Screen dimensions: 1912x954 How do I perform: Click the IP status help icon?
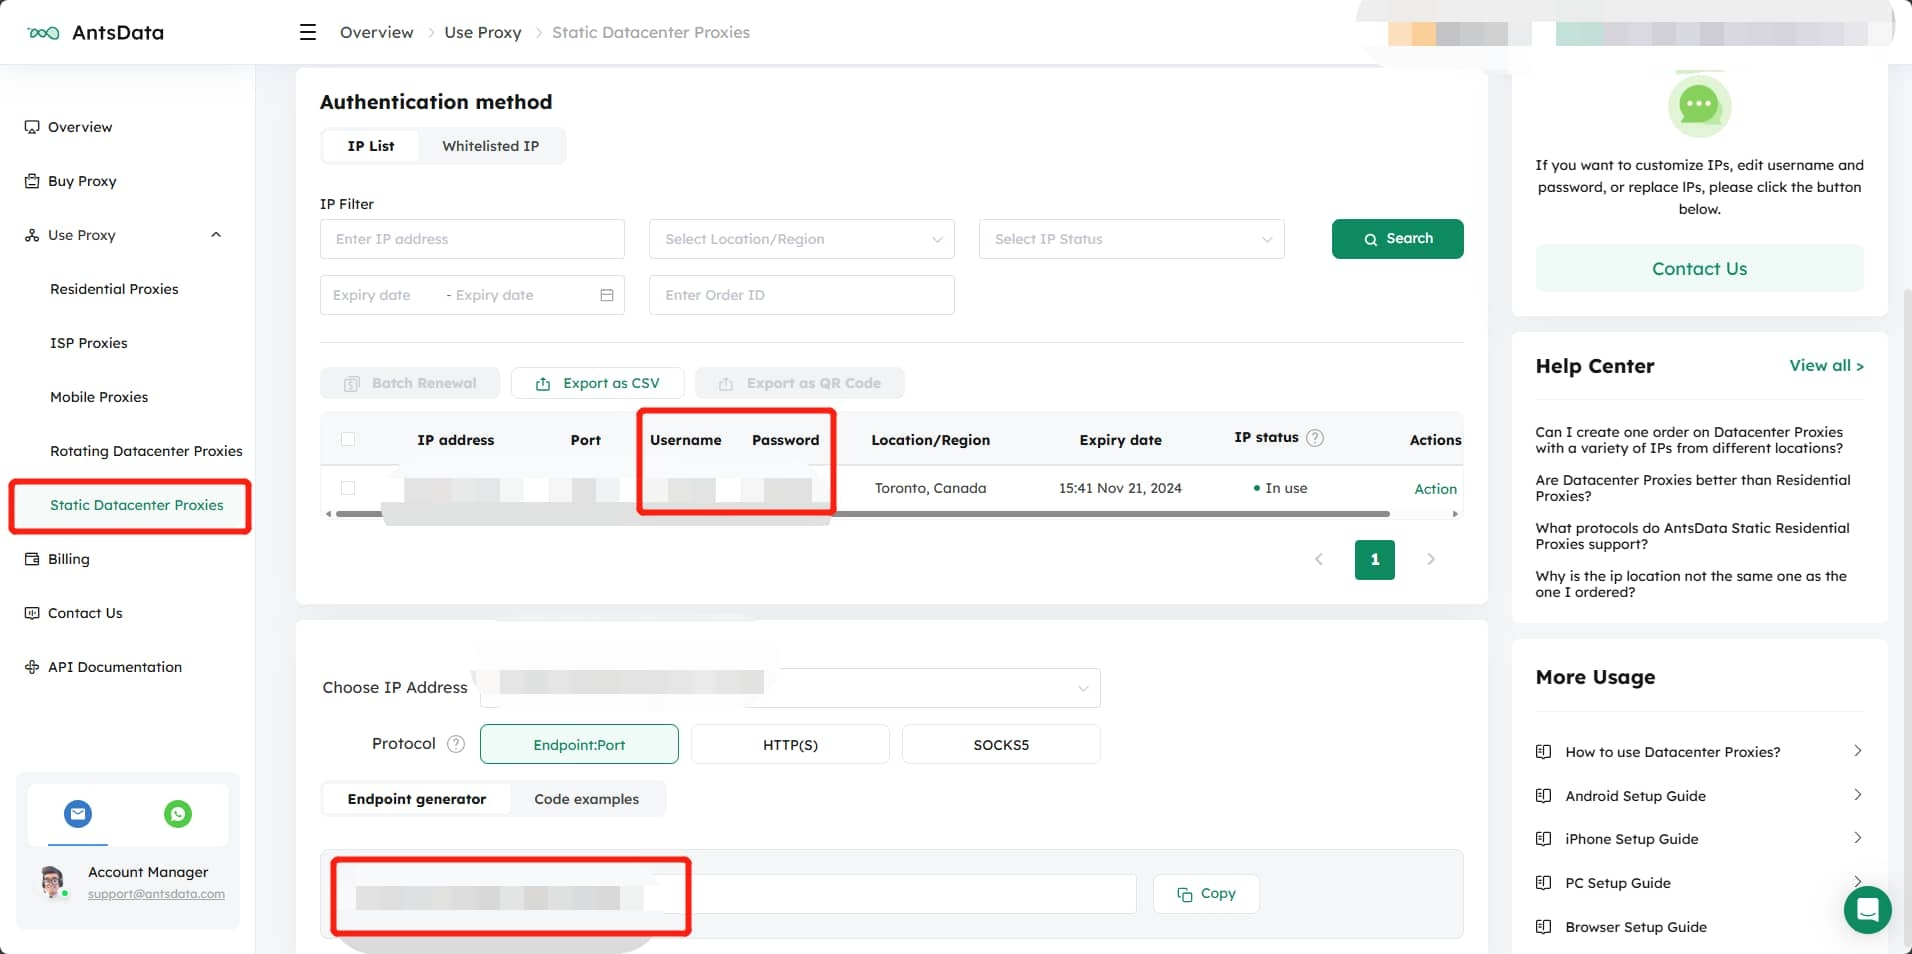pyautogui.click(x=1316, y=438)
